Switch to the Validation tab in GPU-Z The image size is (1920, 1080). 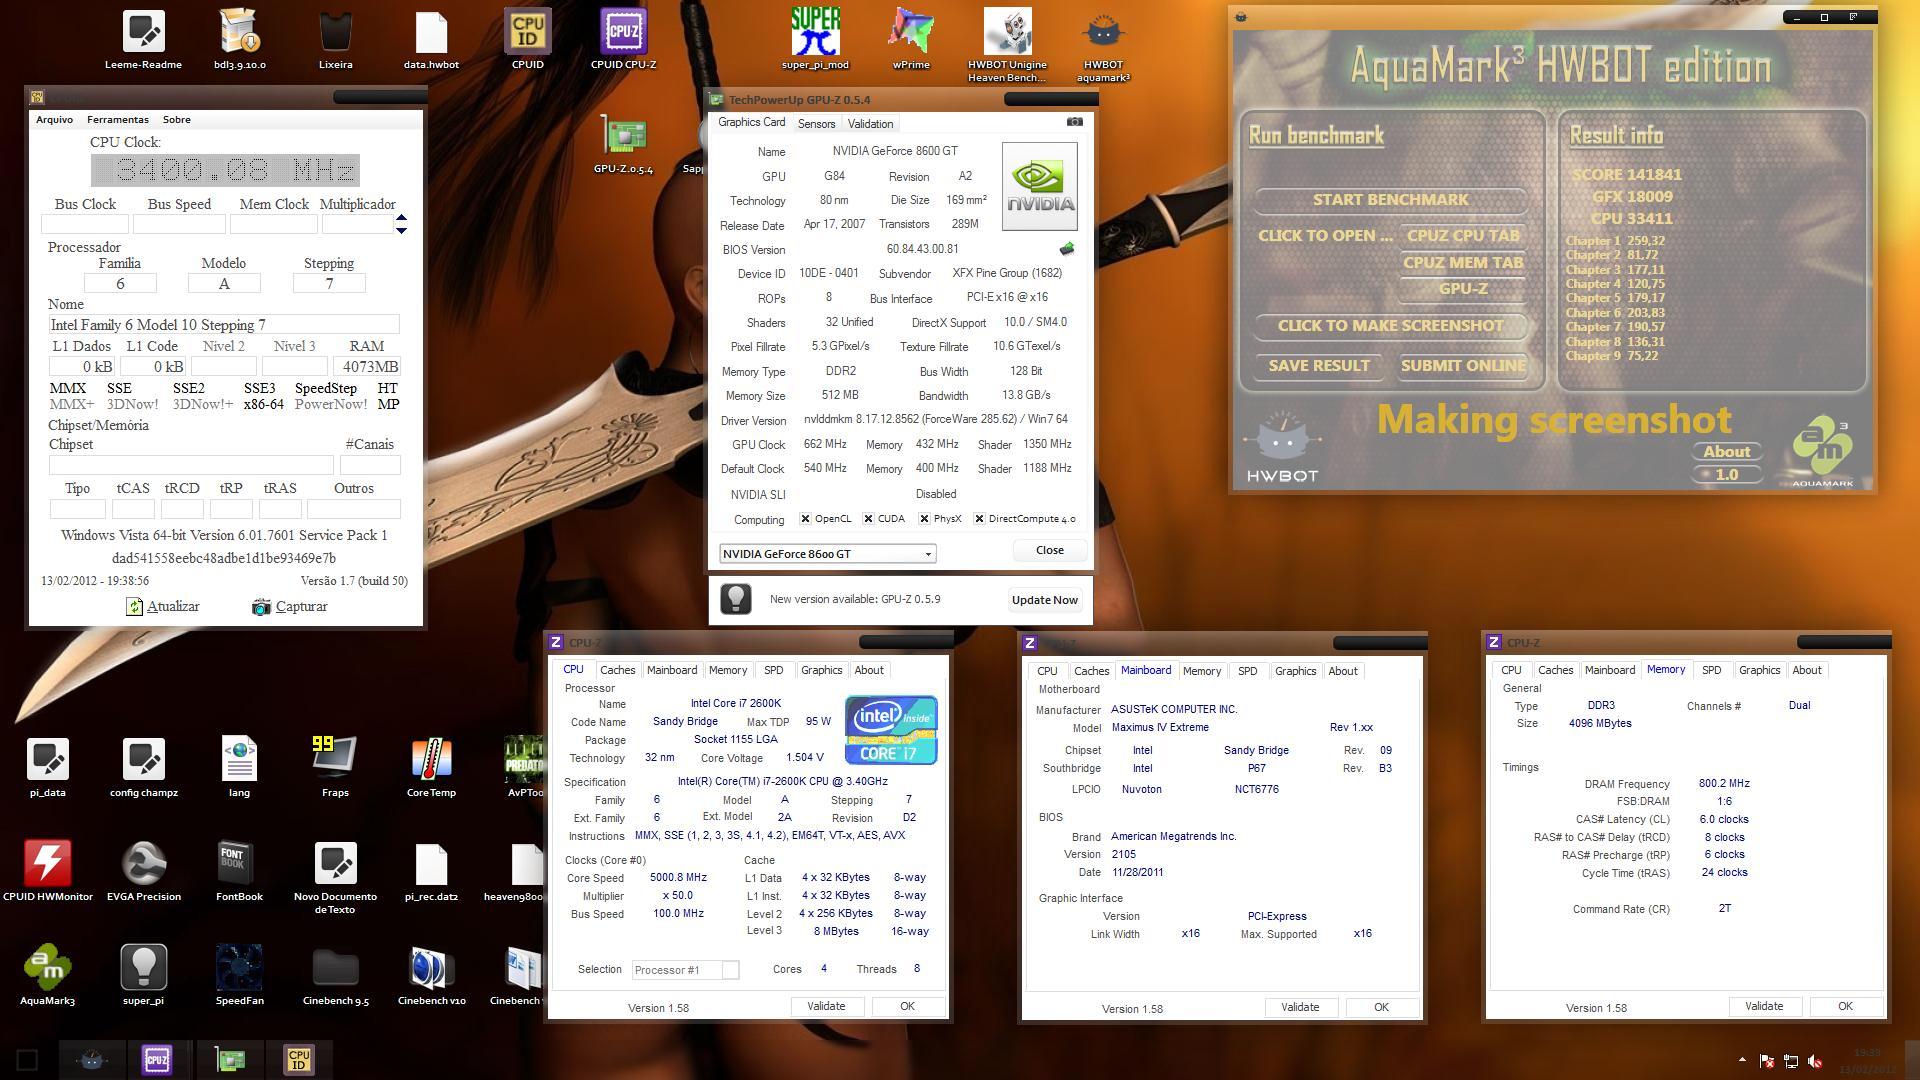click(870, 124)
